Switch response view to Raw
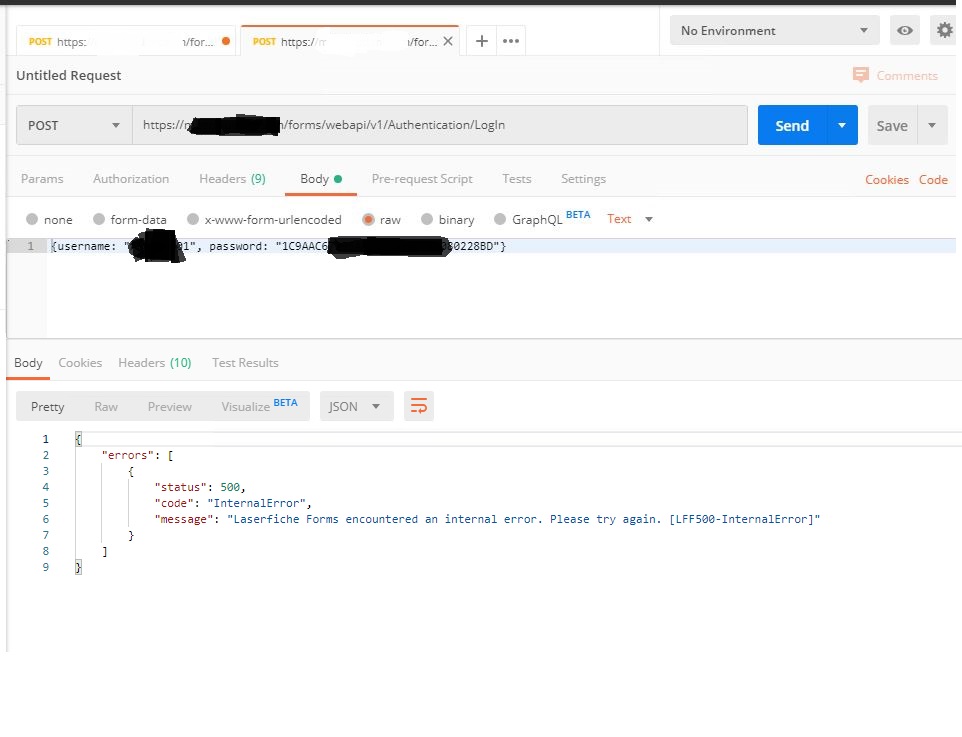The image size is (962, 737). click(x=106, y=406)
